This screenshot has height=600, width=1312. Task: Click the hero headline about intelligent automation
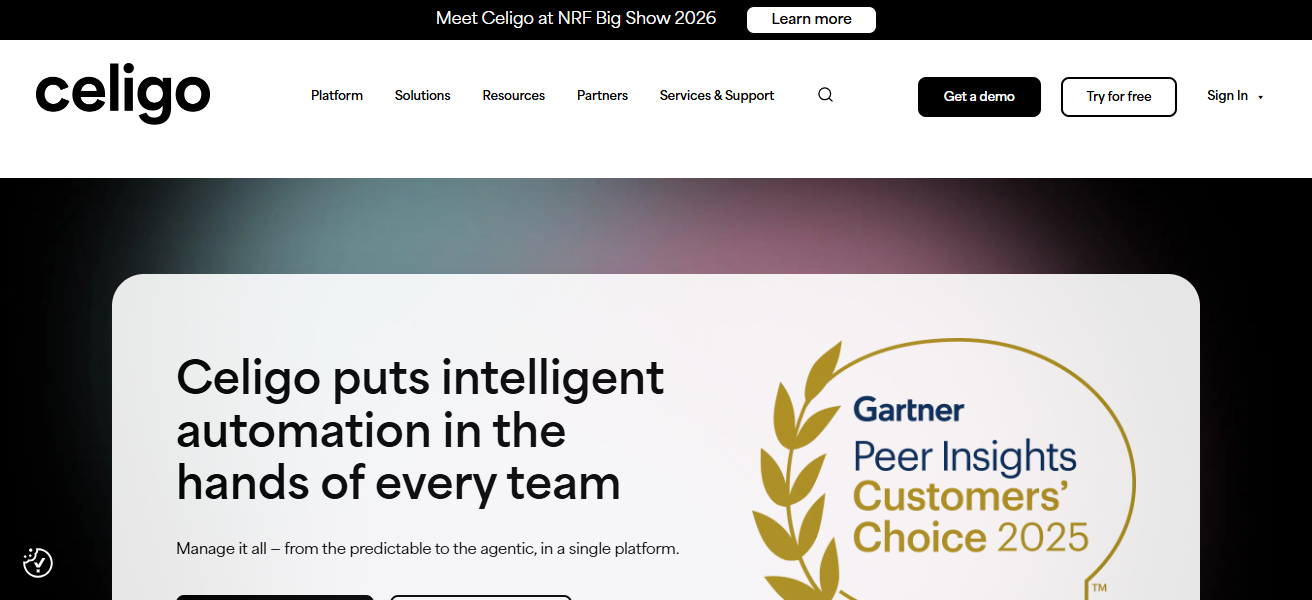pyautogui.click(x=420, y=430)
